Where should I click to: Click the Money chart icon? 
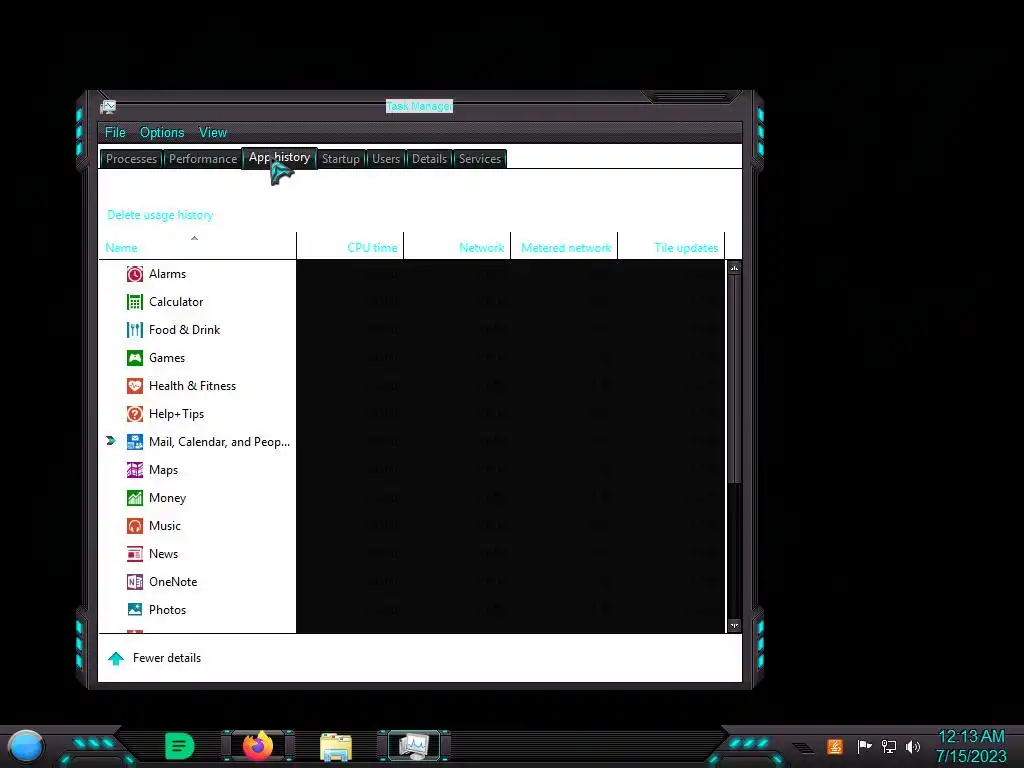tap(135, 498)
